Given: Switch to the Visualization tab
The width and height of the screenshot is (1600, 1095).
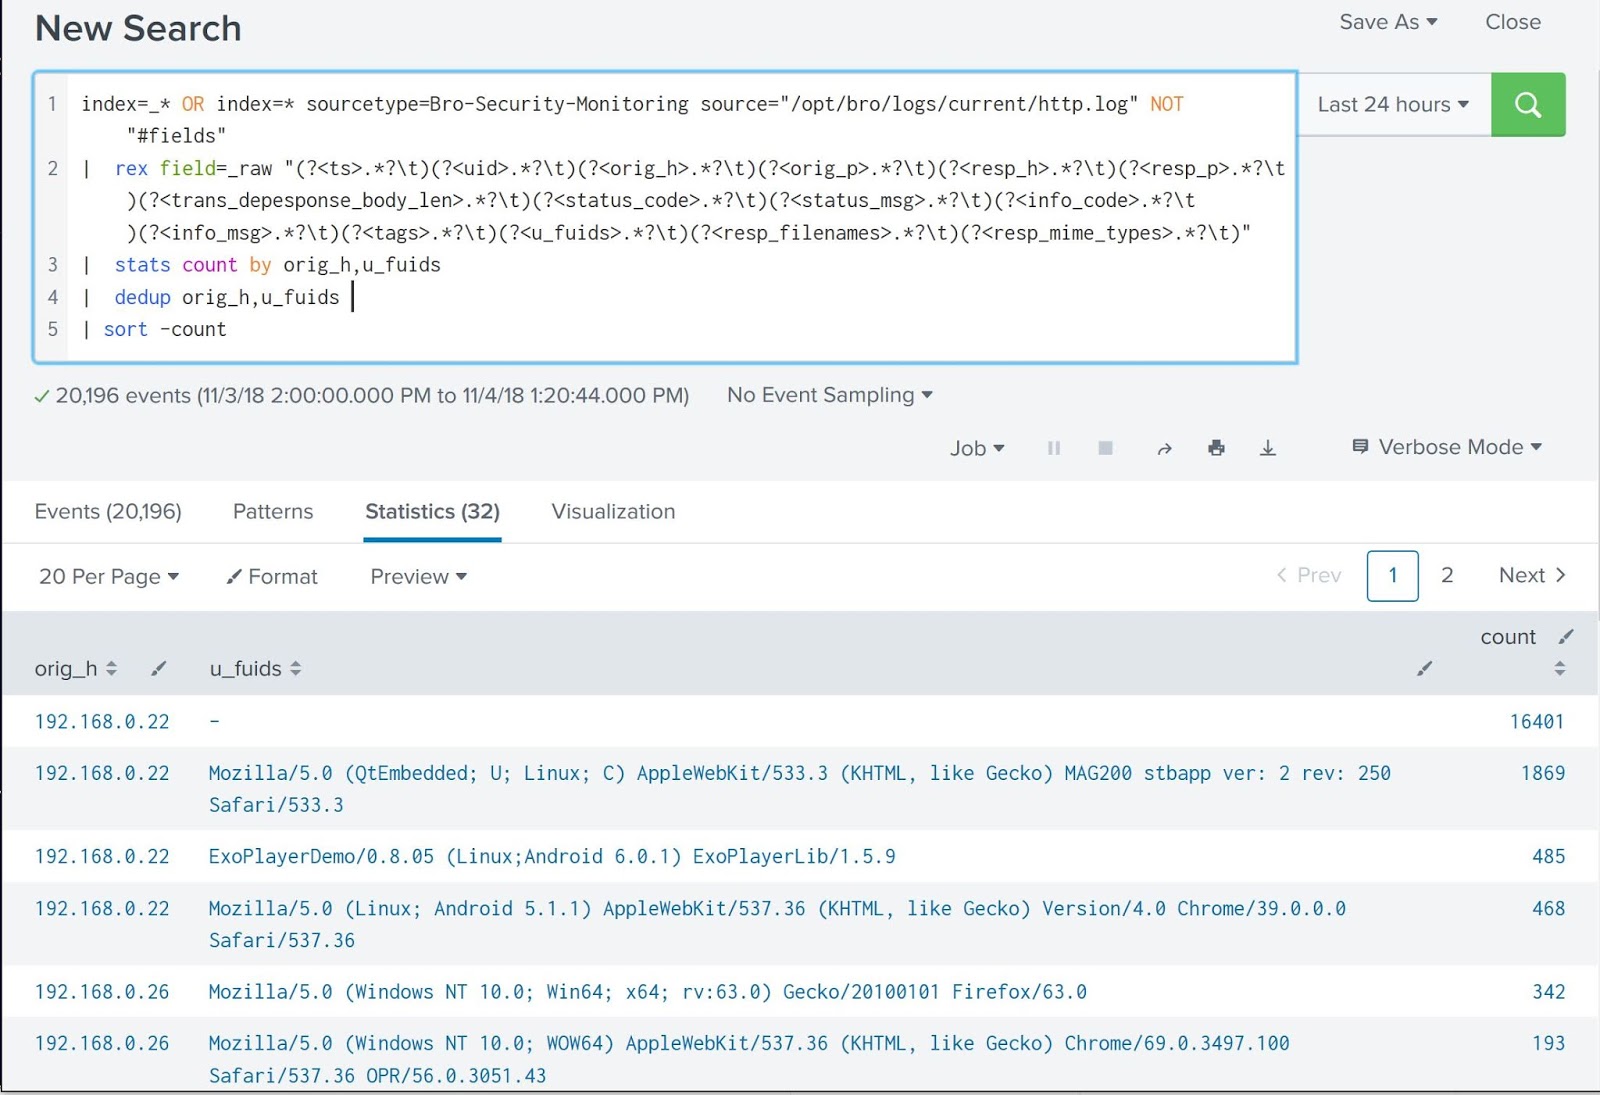Looking at the screenshot, I should click(x=612, y=511).
